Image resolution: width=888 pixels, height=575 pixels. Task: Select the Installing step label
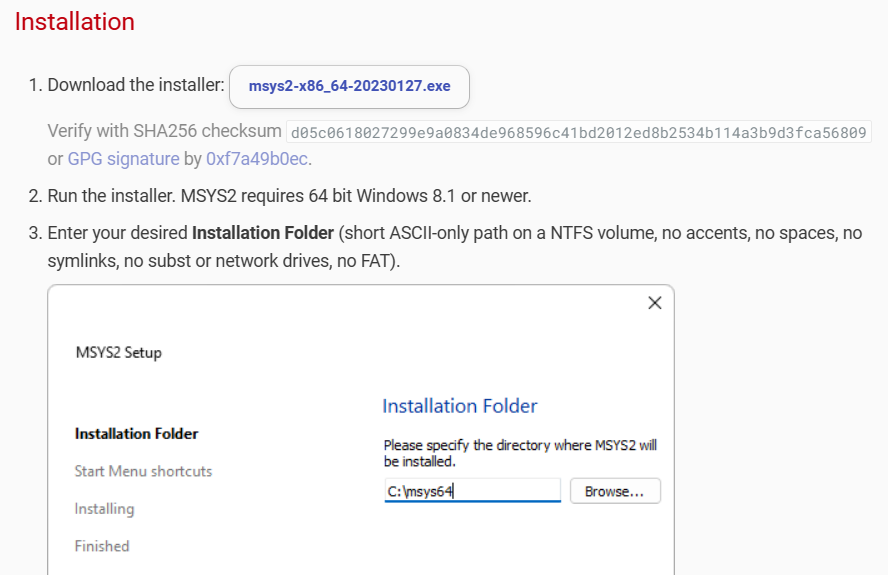pos(104,509)
